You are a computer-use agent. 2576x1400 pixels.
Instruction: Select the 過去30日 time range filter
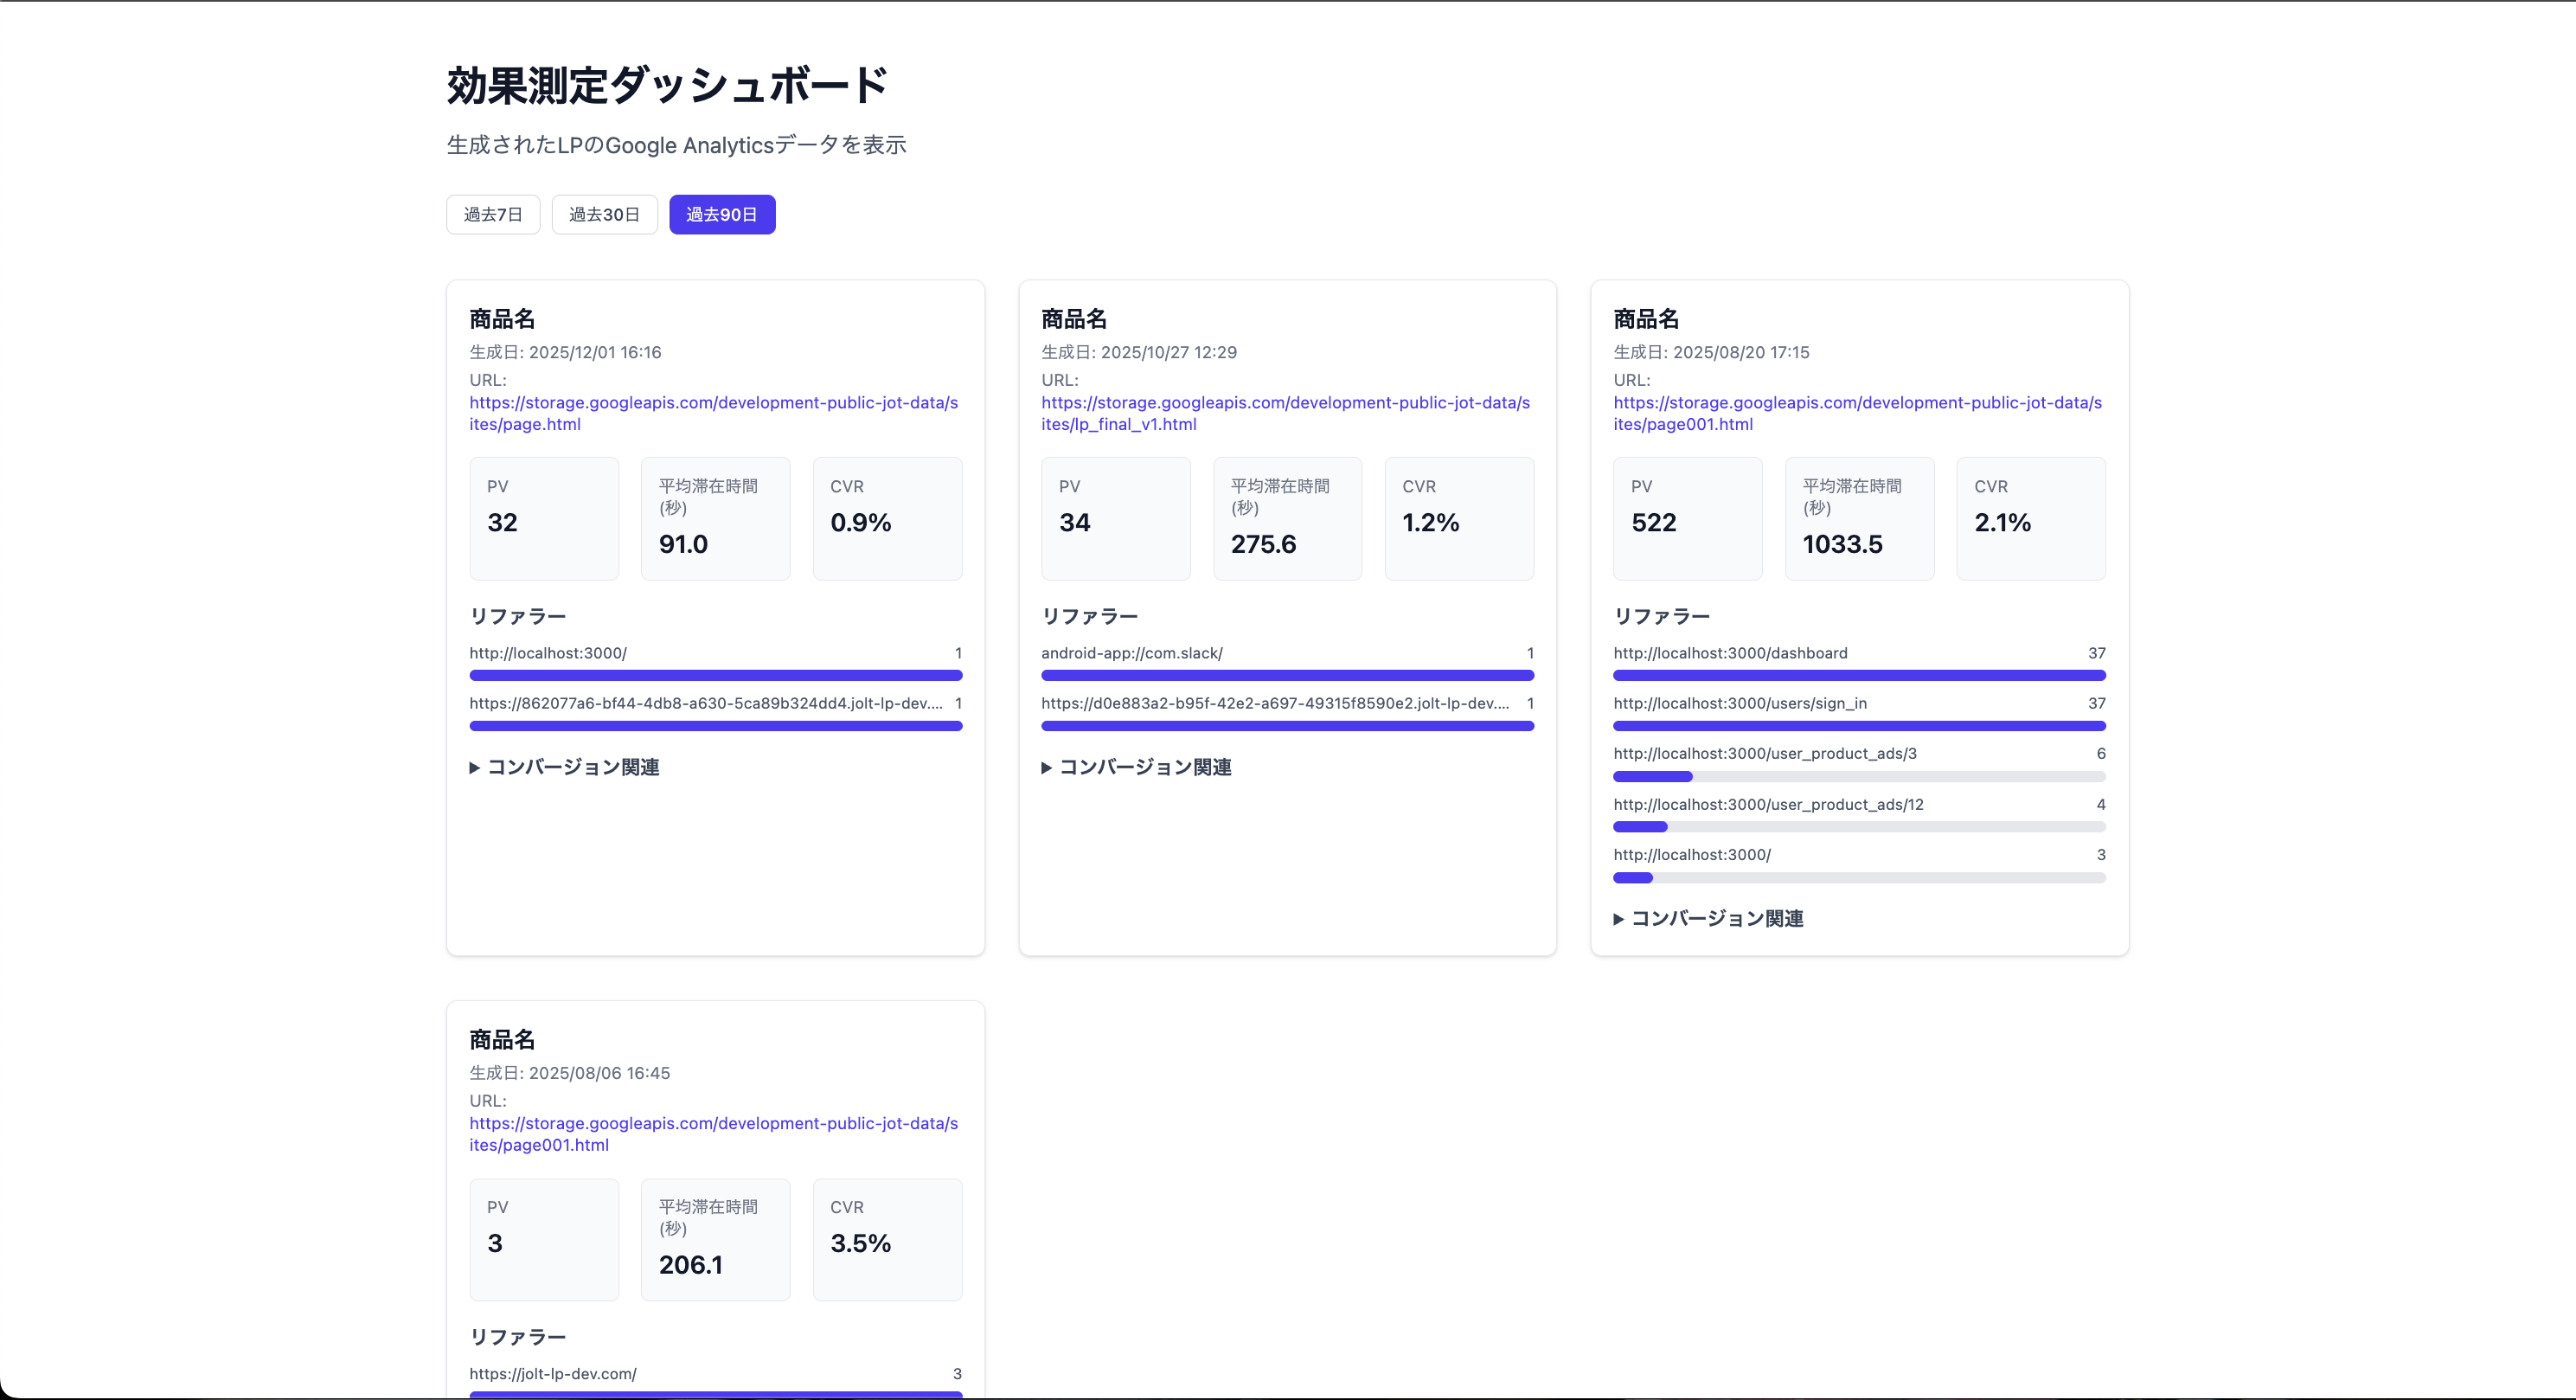point(603,214)
